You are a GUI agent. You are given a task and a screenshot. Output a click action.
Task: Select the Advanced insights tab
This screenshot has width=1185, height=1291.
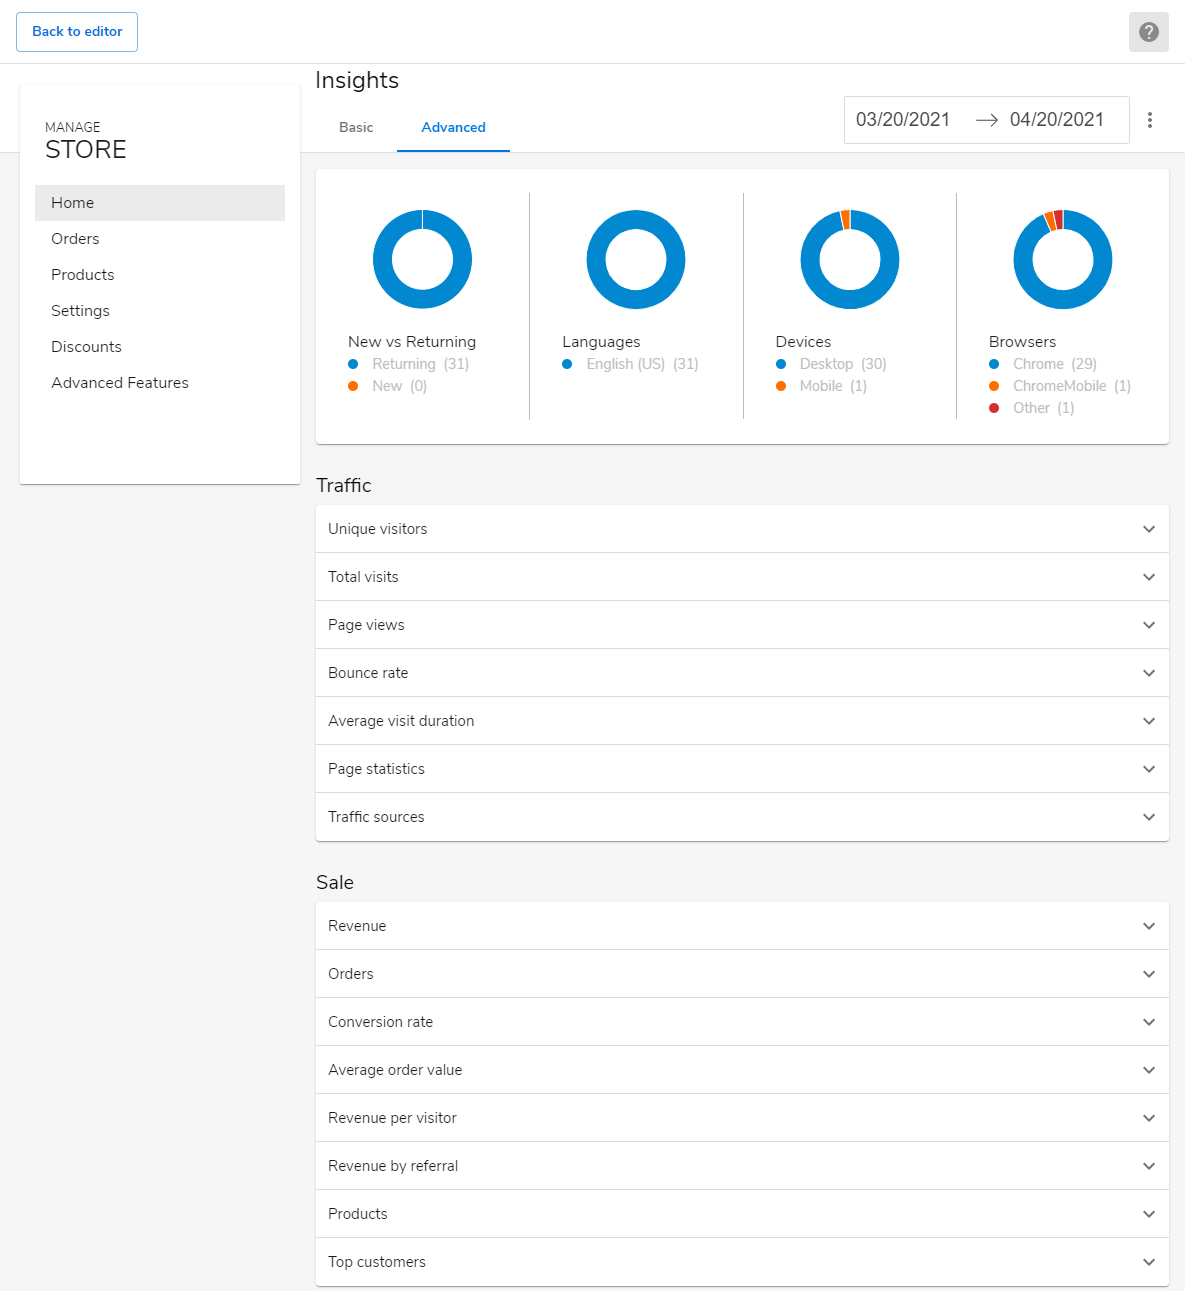click(453, 127)
